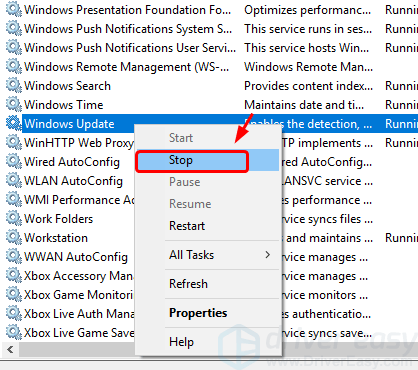Click the gear icon beside Windows Search
This screenshot has width=418, height=370.
[14, 86]
